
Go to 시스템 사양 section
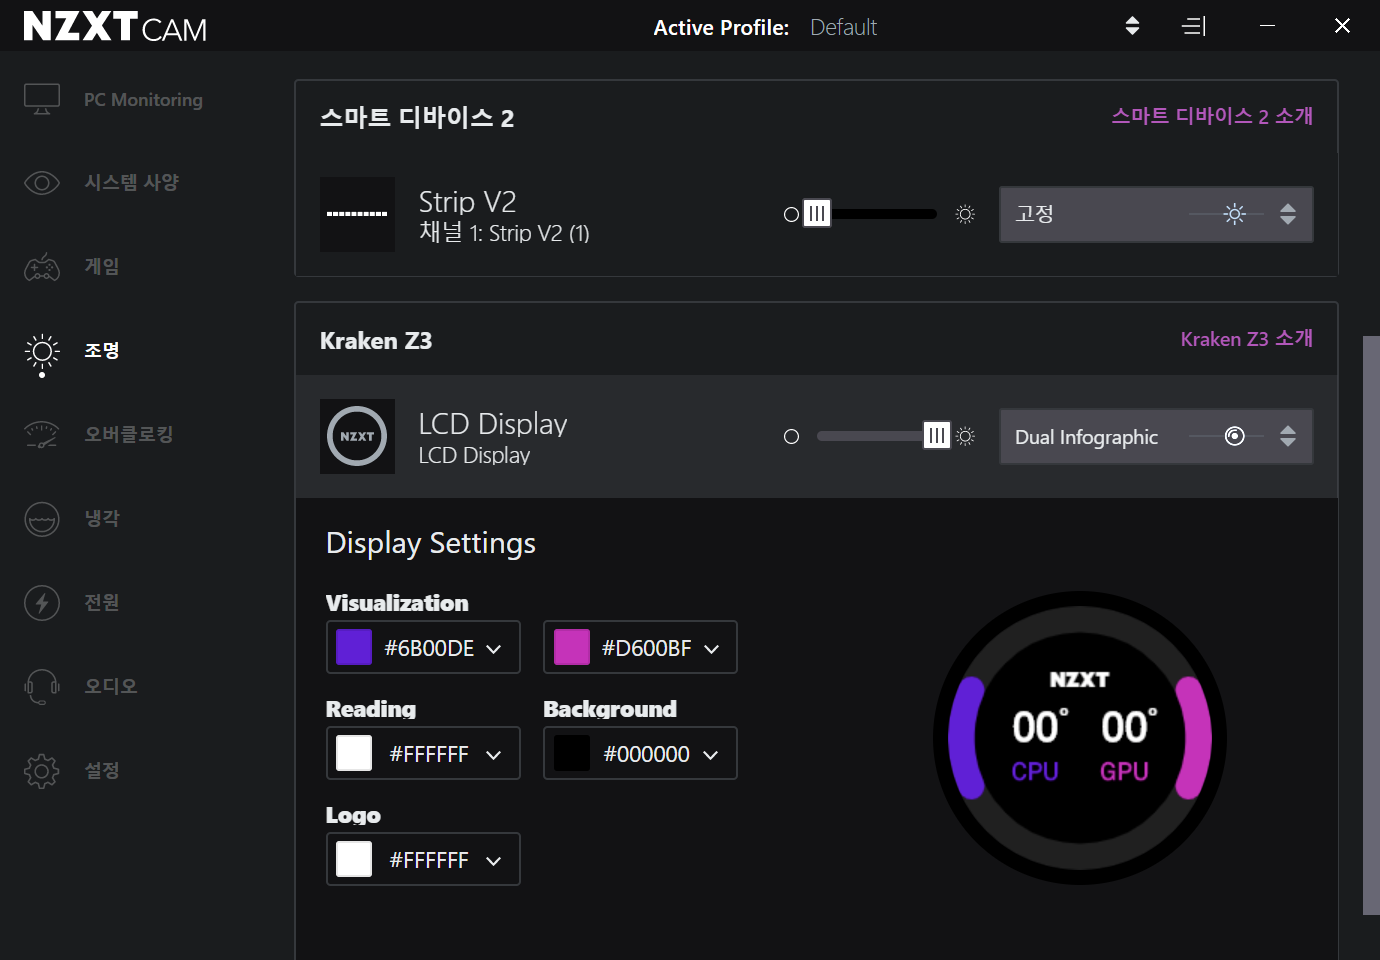tap(131, 183)
